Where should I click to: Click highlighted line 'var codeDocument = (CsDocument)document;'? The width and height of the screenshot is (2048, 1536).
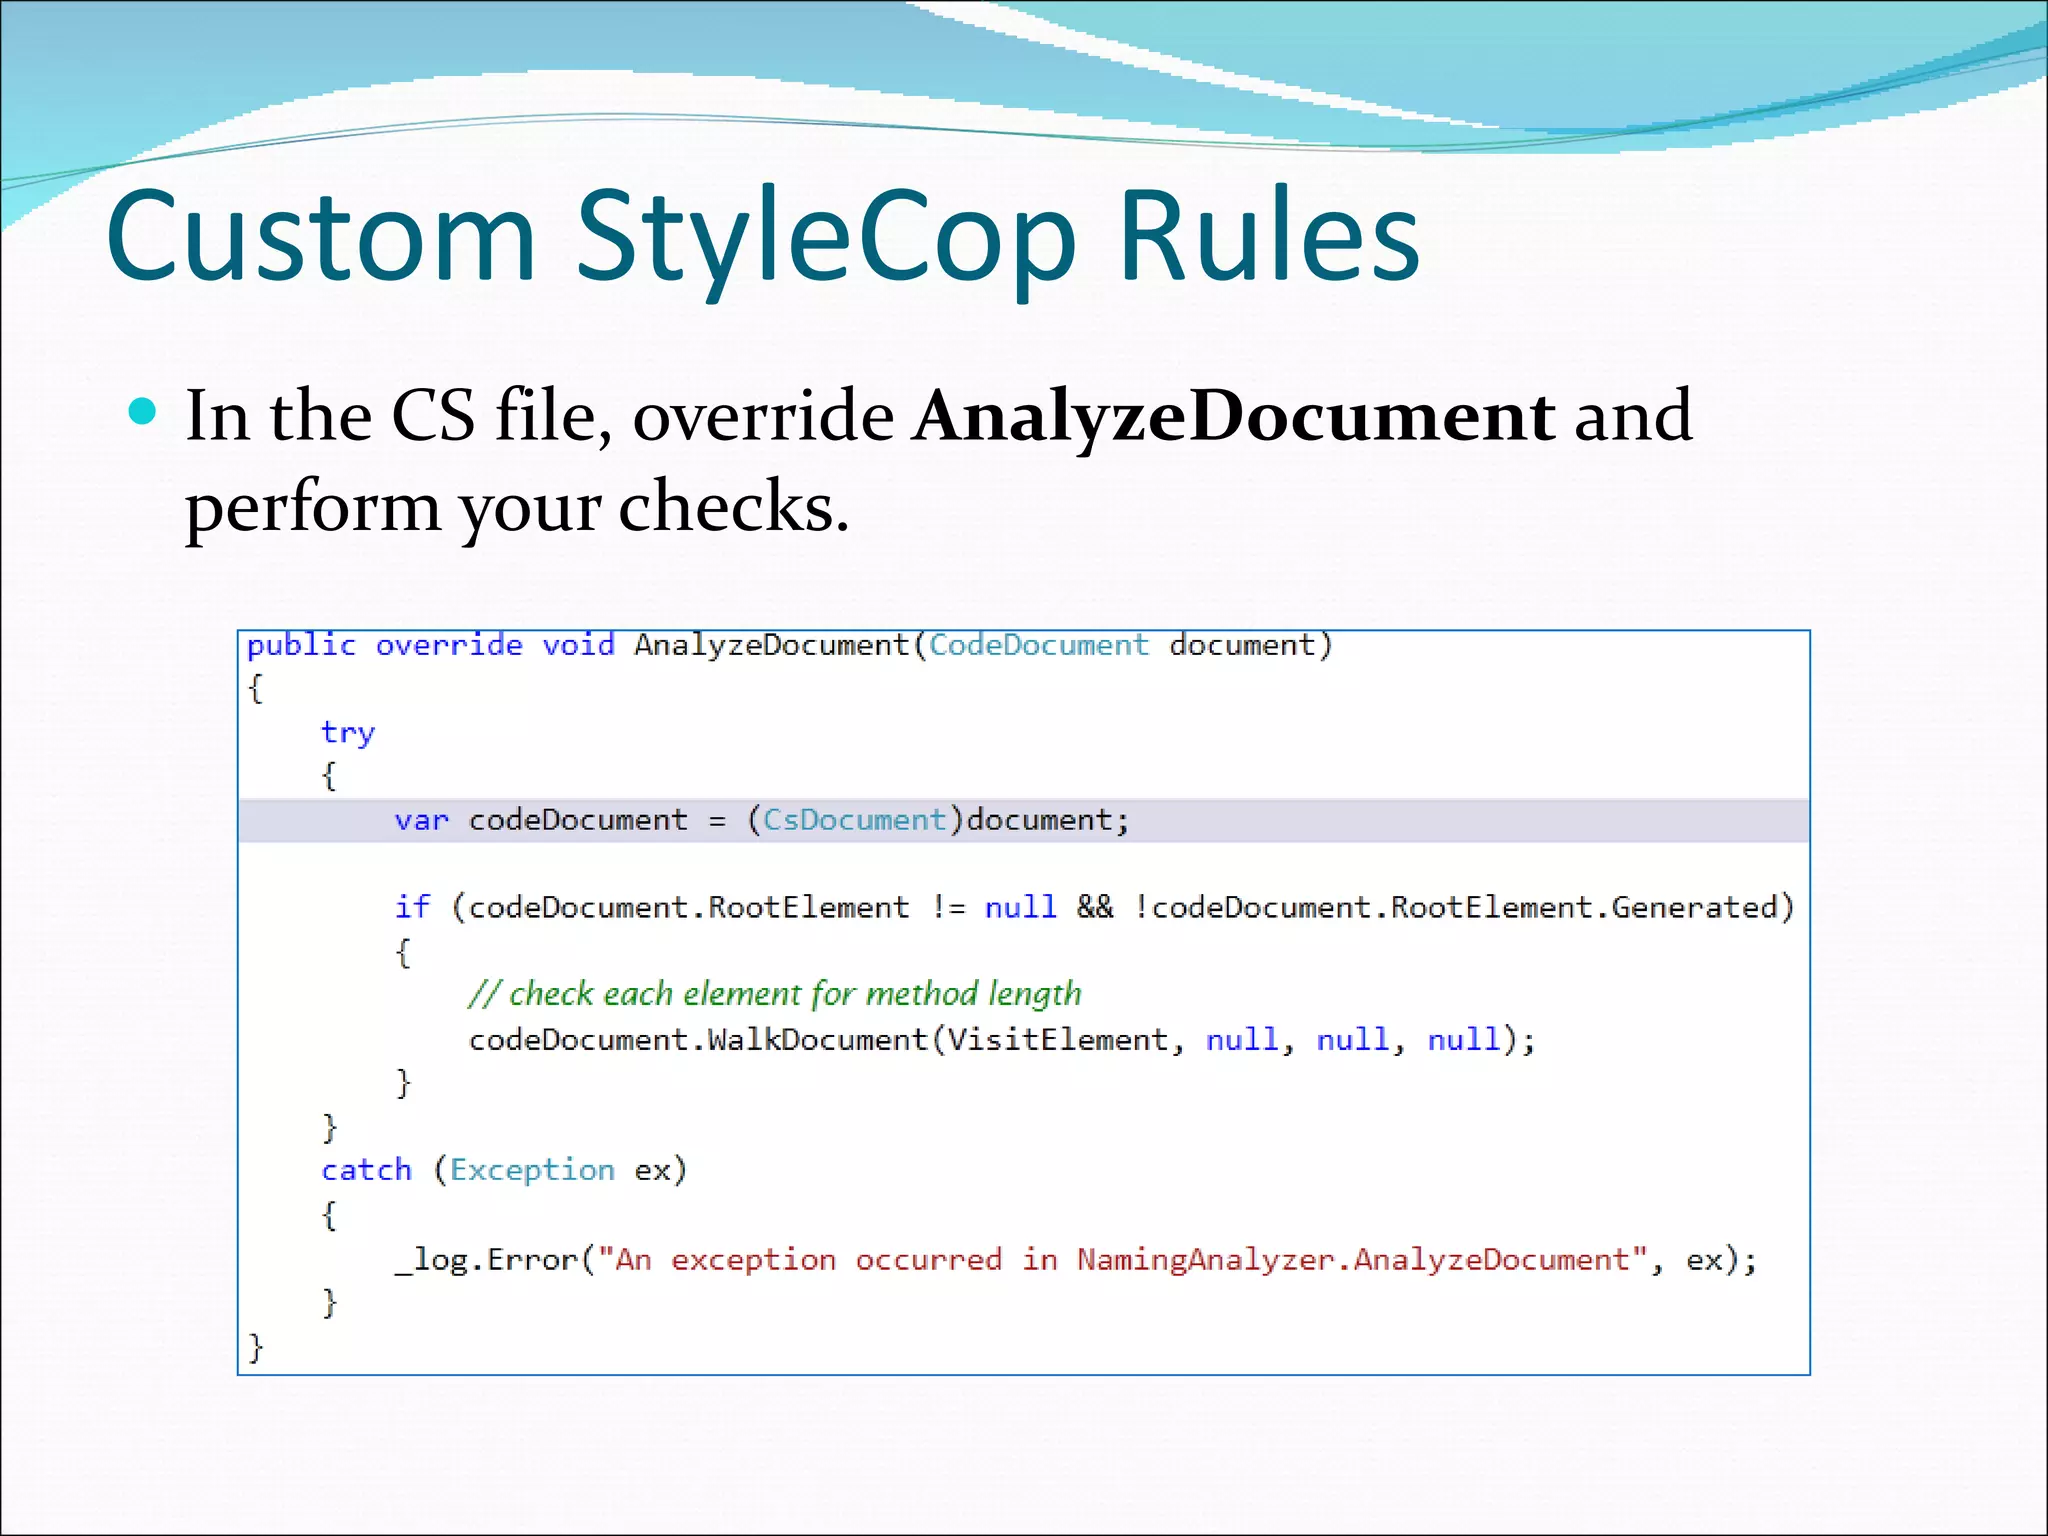point(1023,821)
